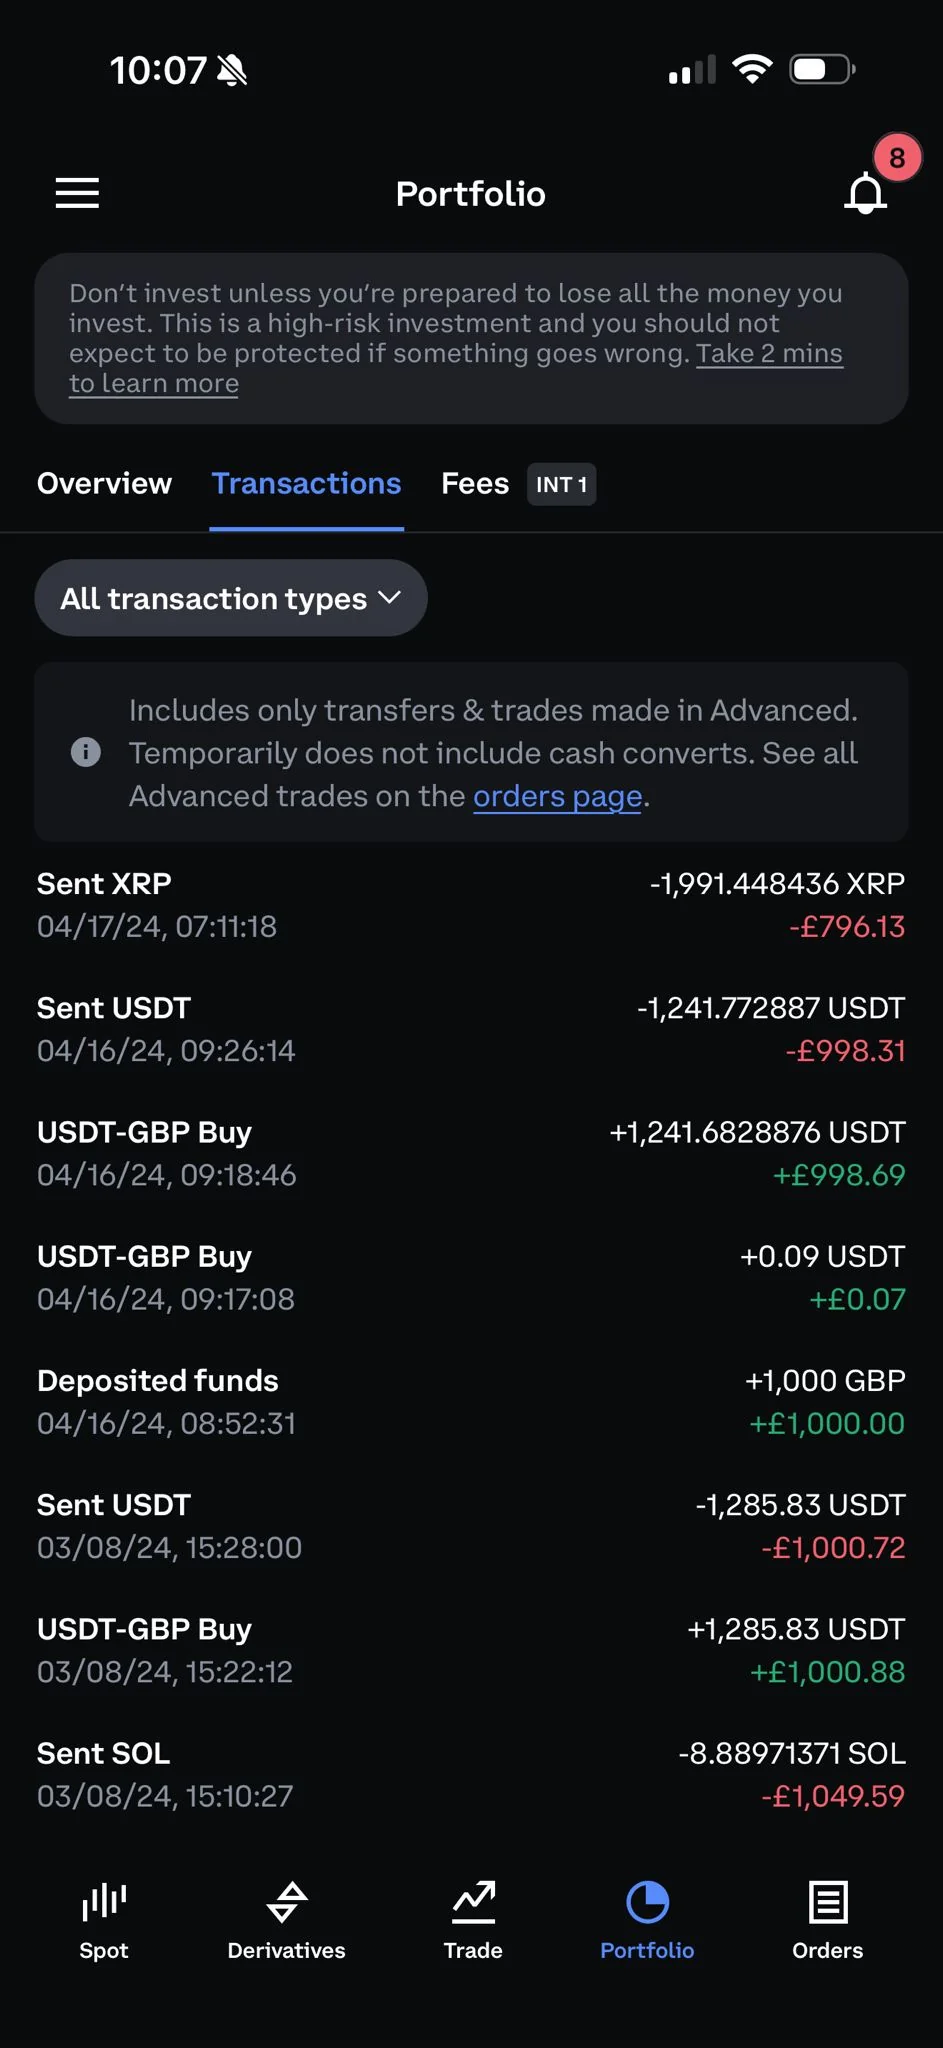
Task: Open USDT-GBP Buy for +1,241.6828876 USDT
Action: coord(471,1153)
